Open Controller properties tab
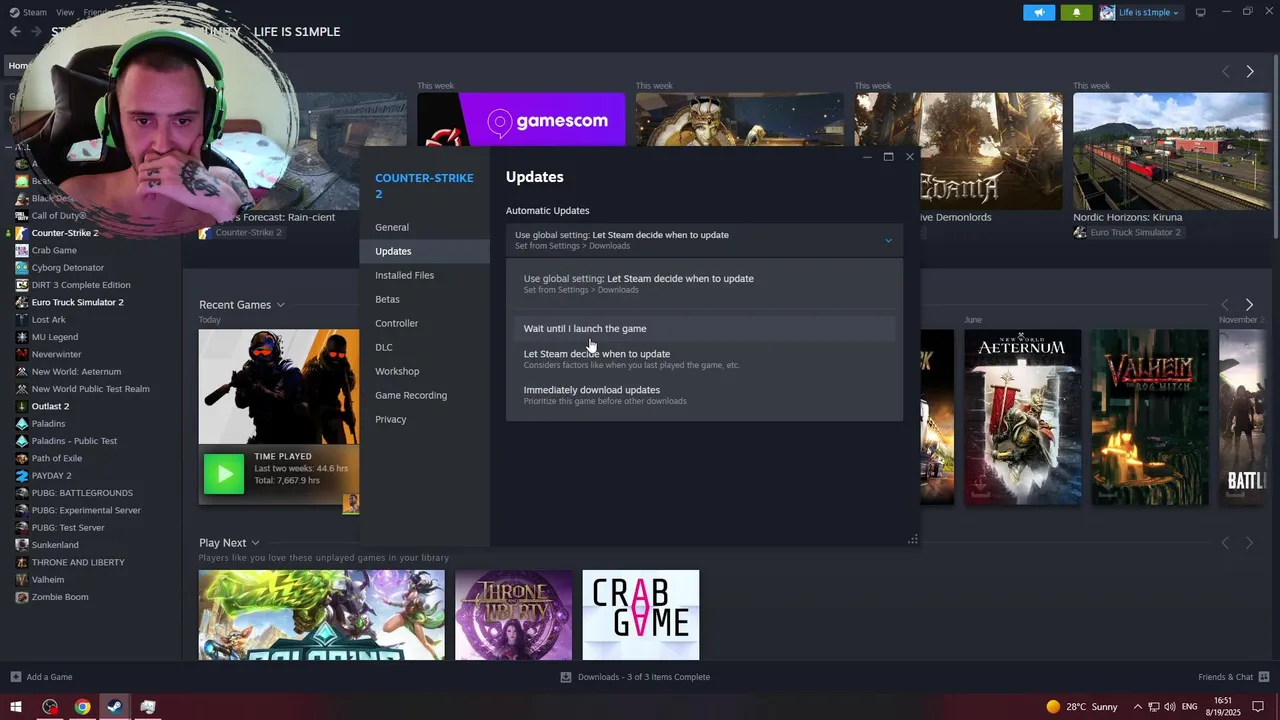Image resolution: width=1280 pixels, height=720 pixels. 396,323
